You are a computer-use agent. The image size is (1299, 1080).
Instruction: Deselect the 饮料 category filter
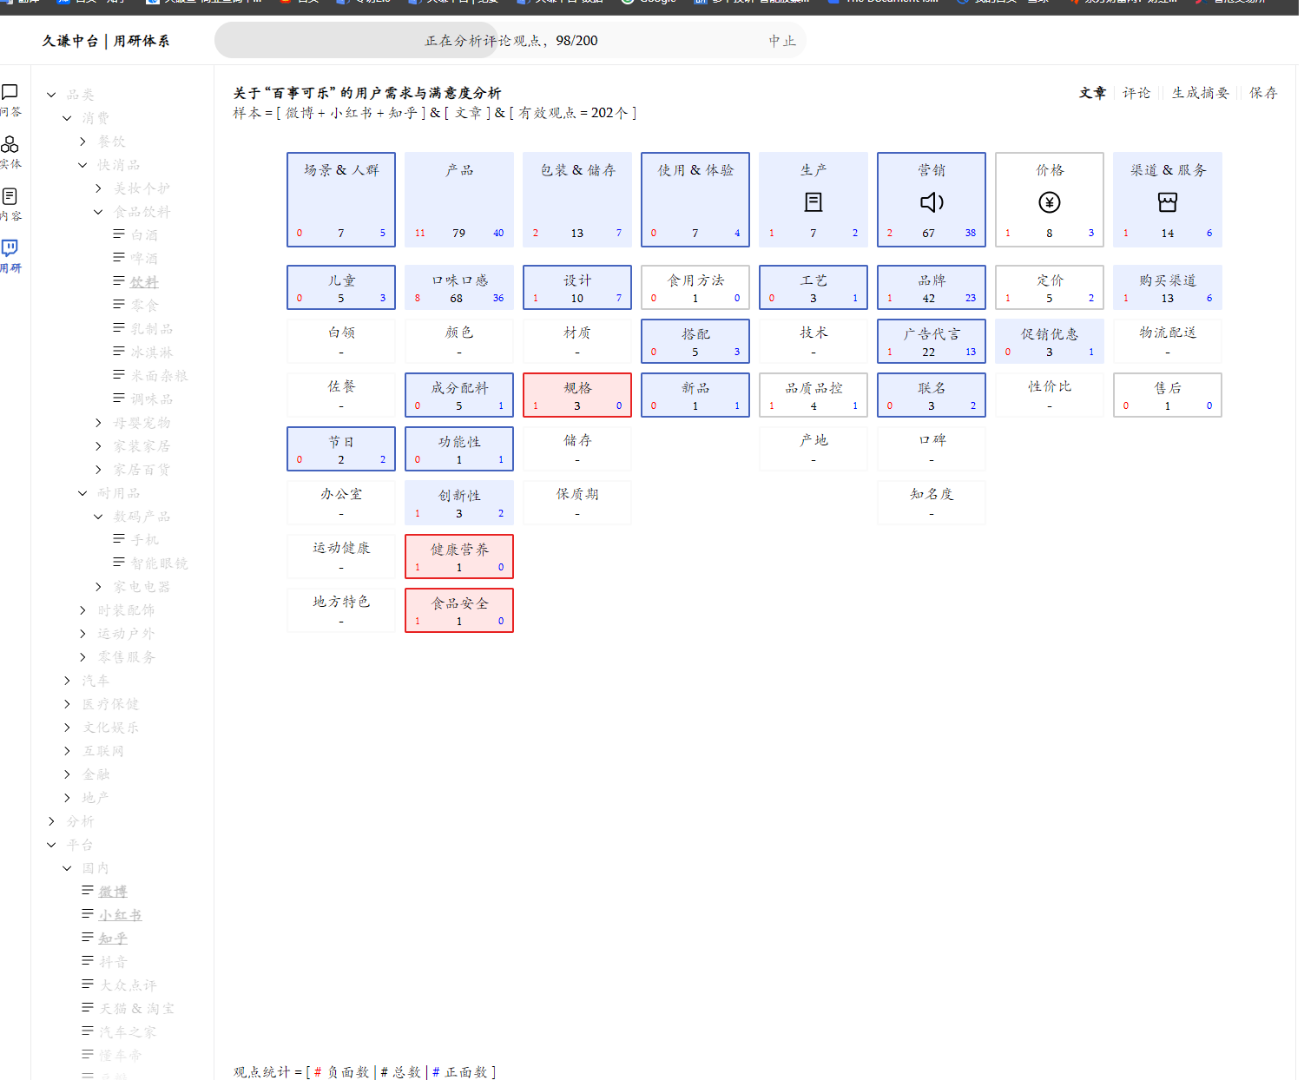[144, 282]
